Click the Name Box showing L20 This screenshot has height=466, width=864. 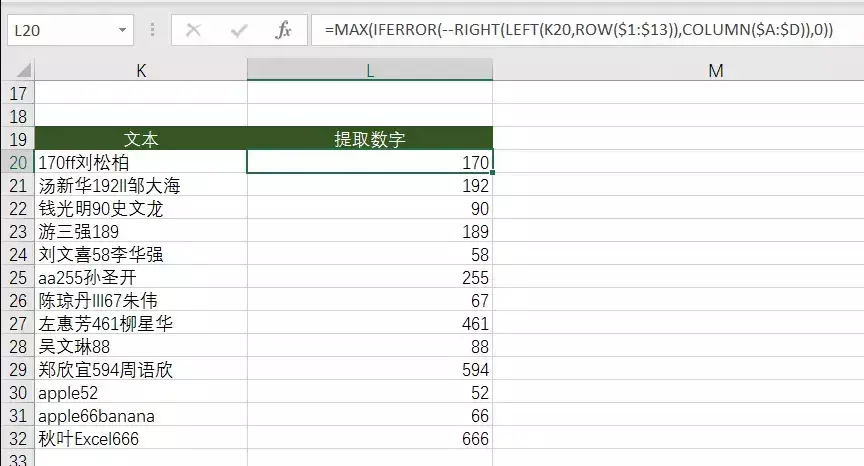[x=60, y=31]
